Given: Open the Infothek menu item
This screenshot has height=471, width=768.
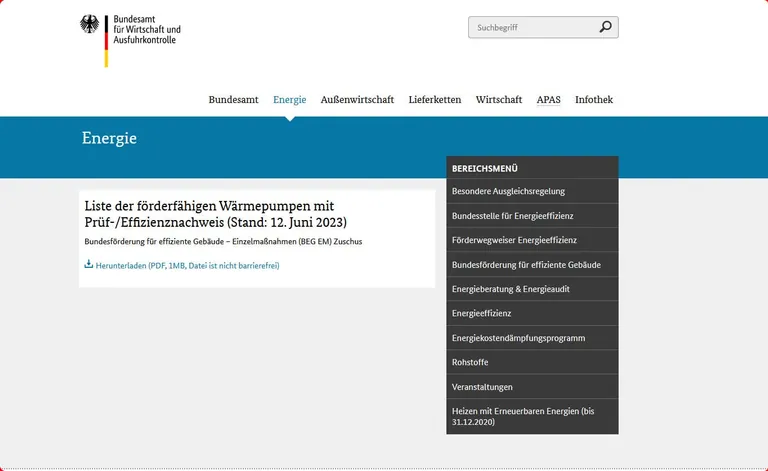Looking at the screenshot, I should click(593, 100).
